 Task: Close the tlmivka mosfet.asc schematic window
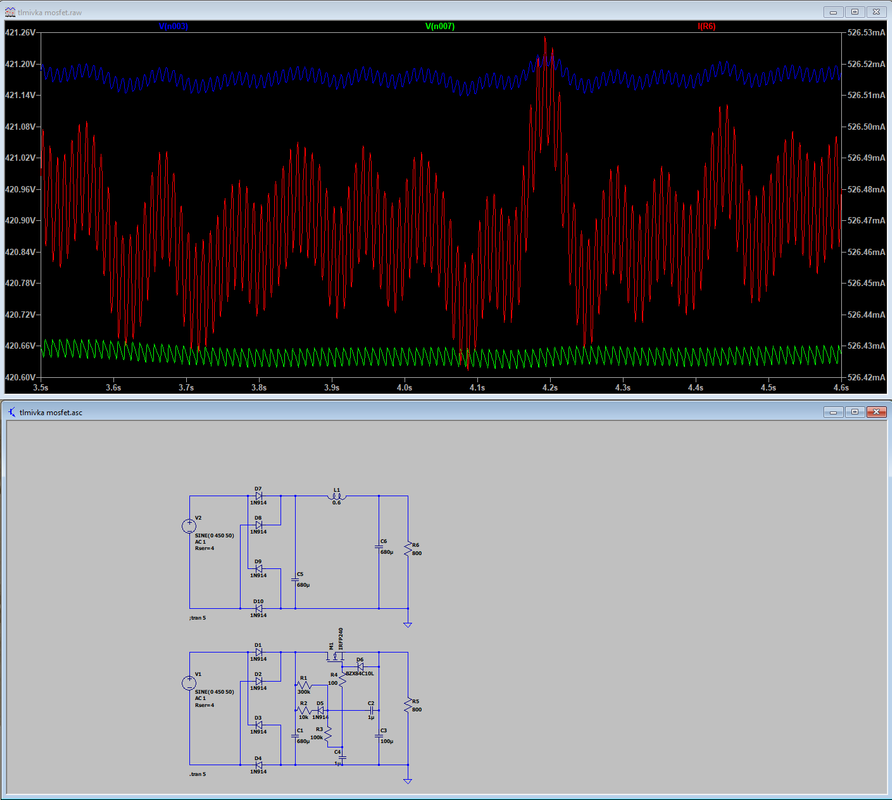(877, 411)
